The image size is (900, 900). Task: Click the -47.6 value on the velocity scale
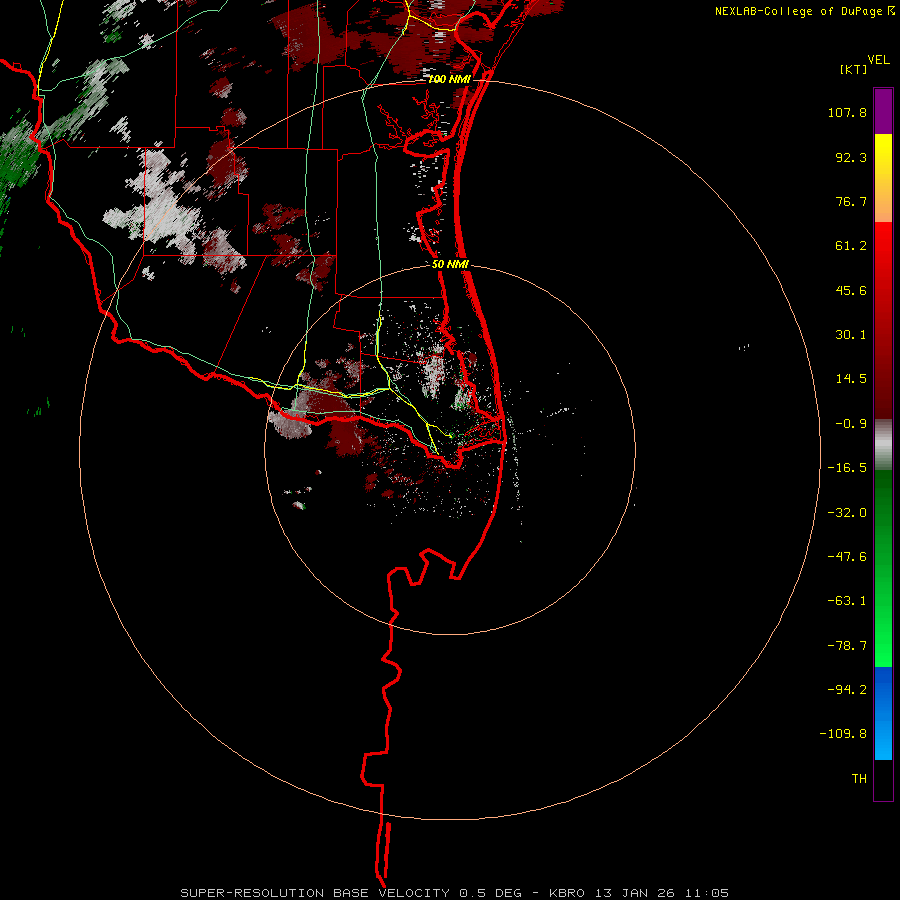pos(847,557)
